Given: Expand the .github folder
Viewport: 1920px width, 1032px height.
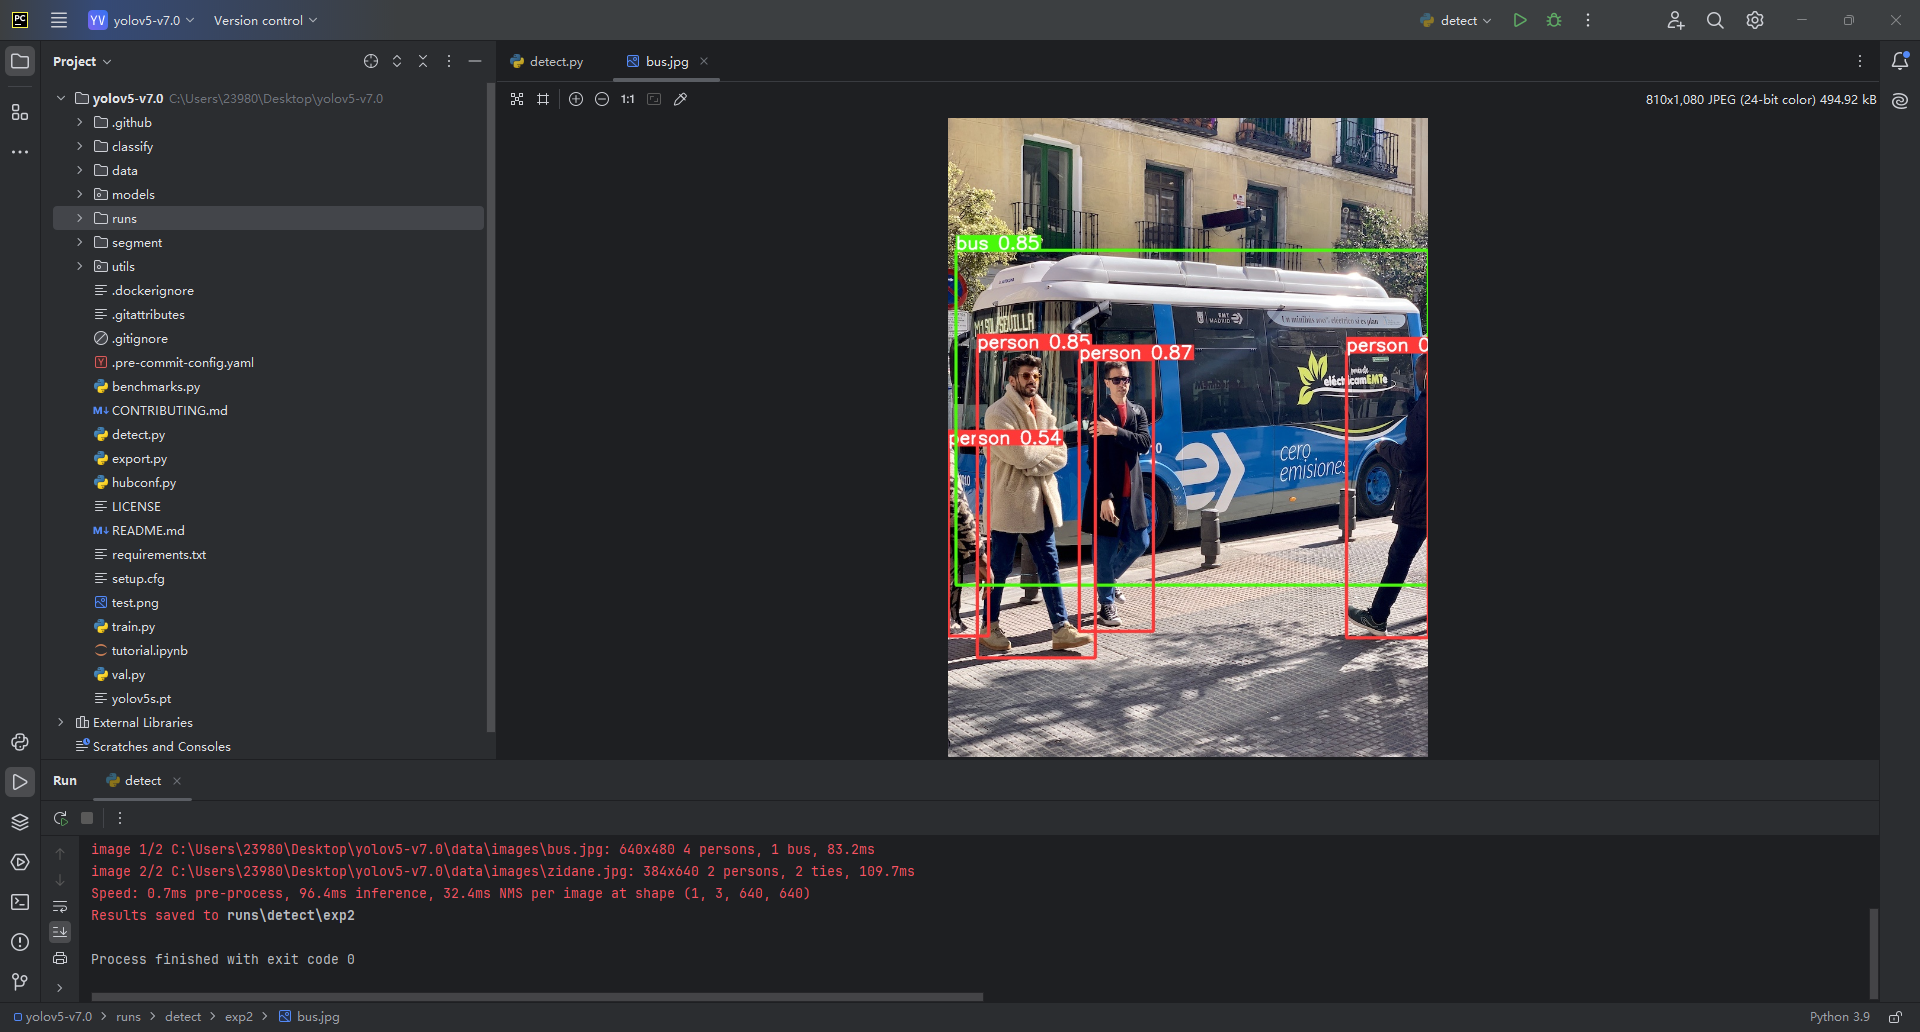Looking at the screenshot, I should pyautogui.click(x=80, y=122).
